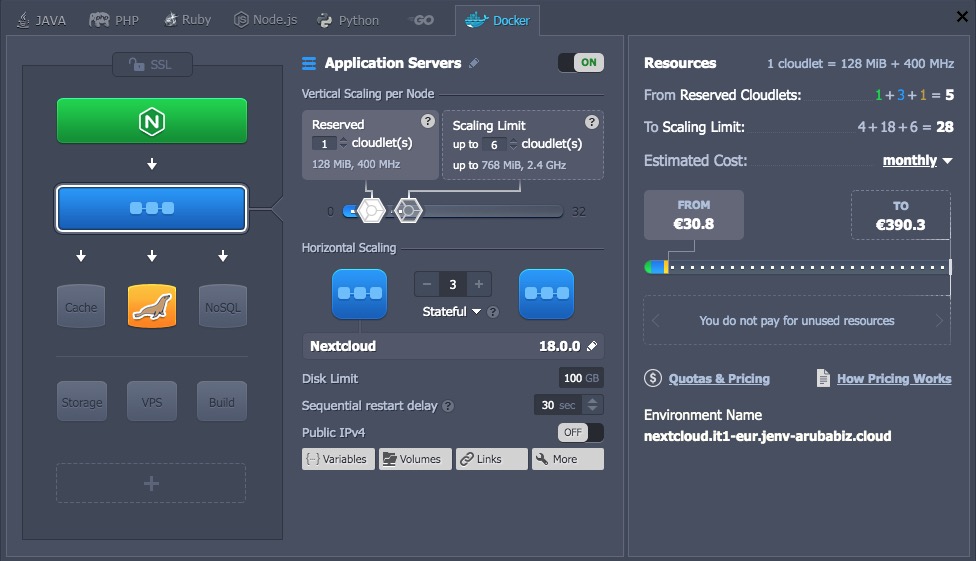Open the Application Servers layer menu
The image size is (976, 561).
coord(309,63)
